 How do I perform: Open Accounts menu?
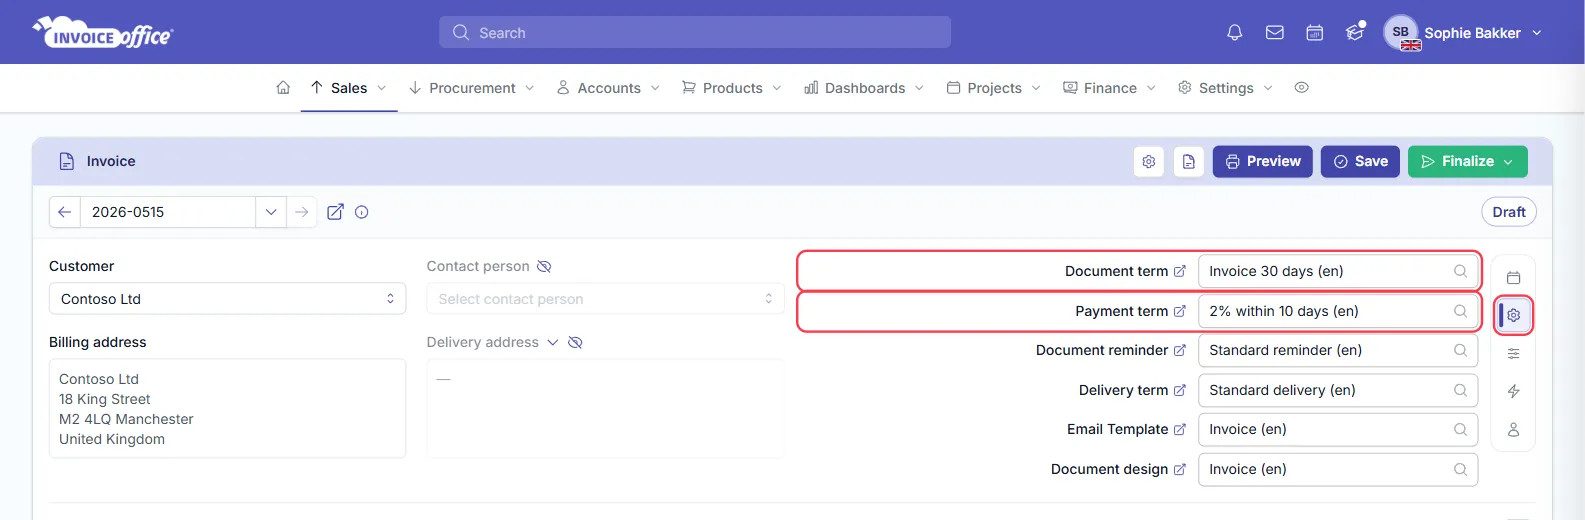608,88
